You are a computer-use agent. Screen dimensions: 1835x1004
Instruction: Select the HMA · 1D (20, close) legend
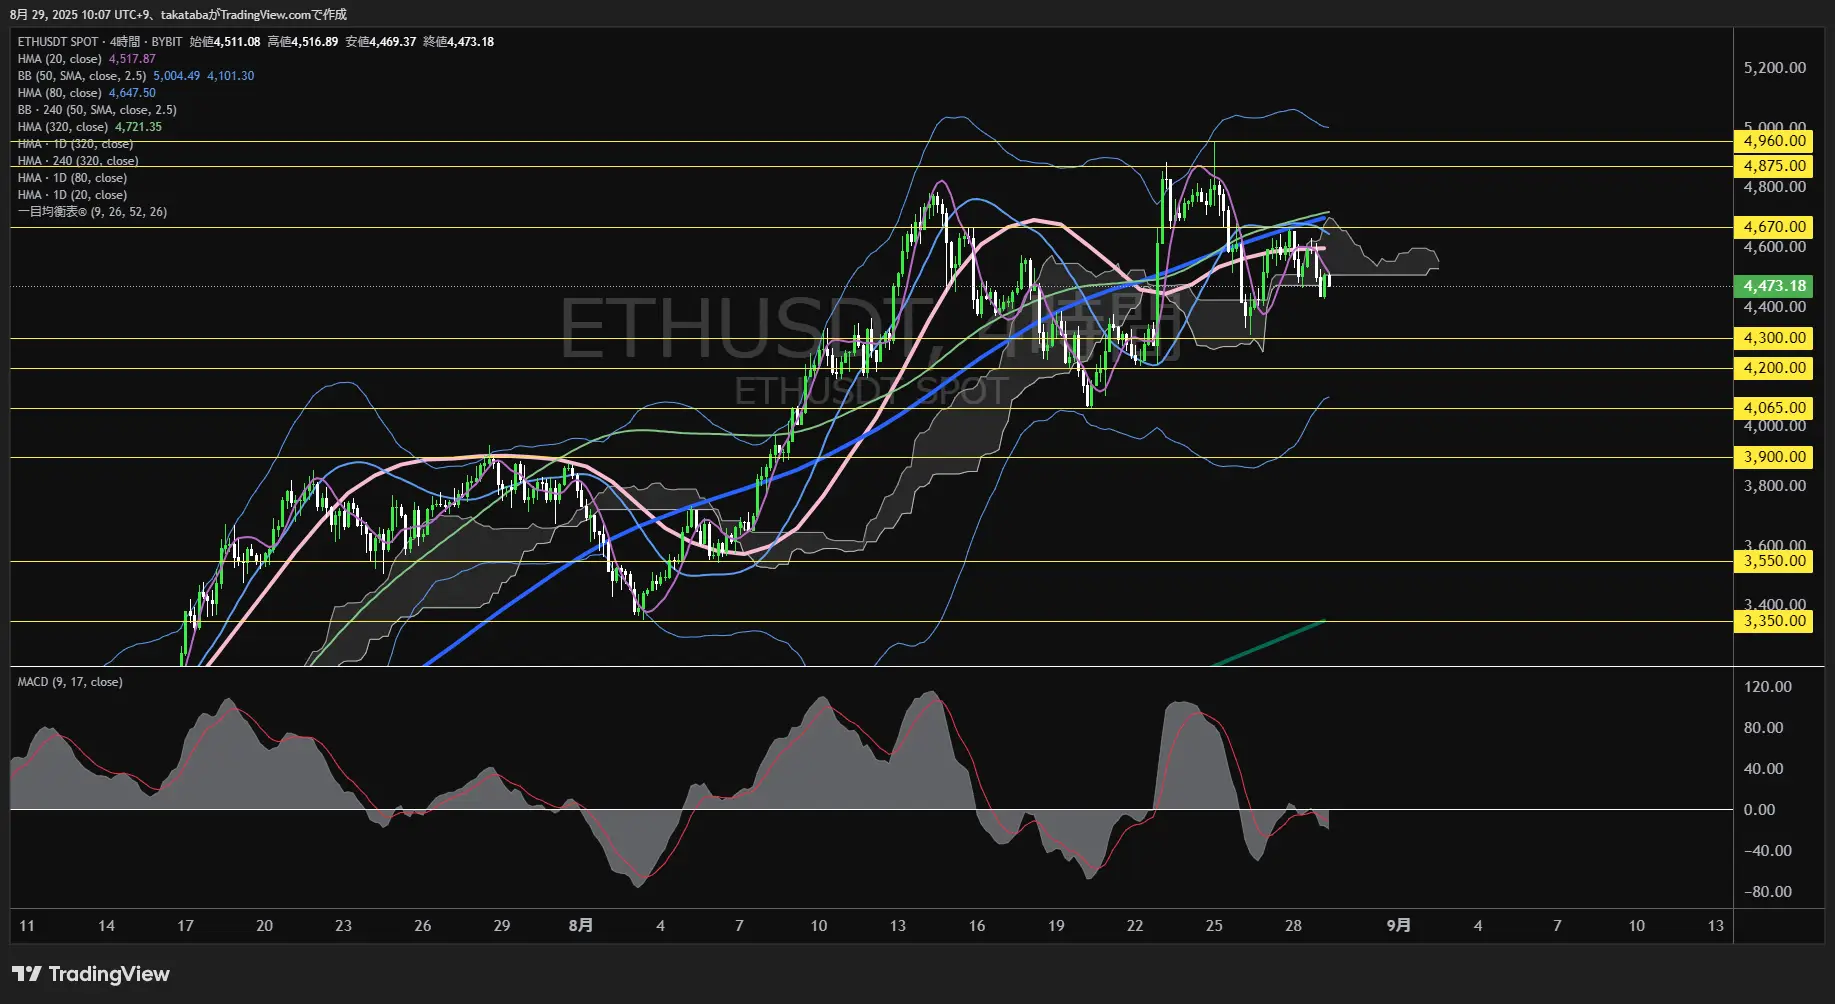[72, 195]
